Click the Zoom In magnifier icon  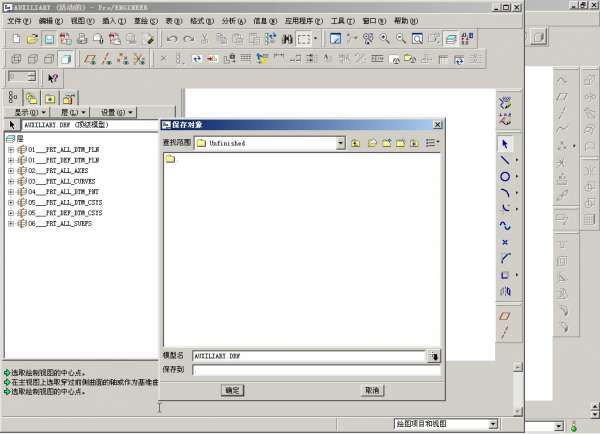coord(384,39)
